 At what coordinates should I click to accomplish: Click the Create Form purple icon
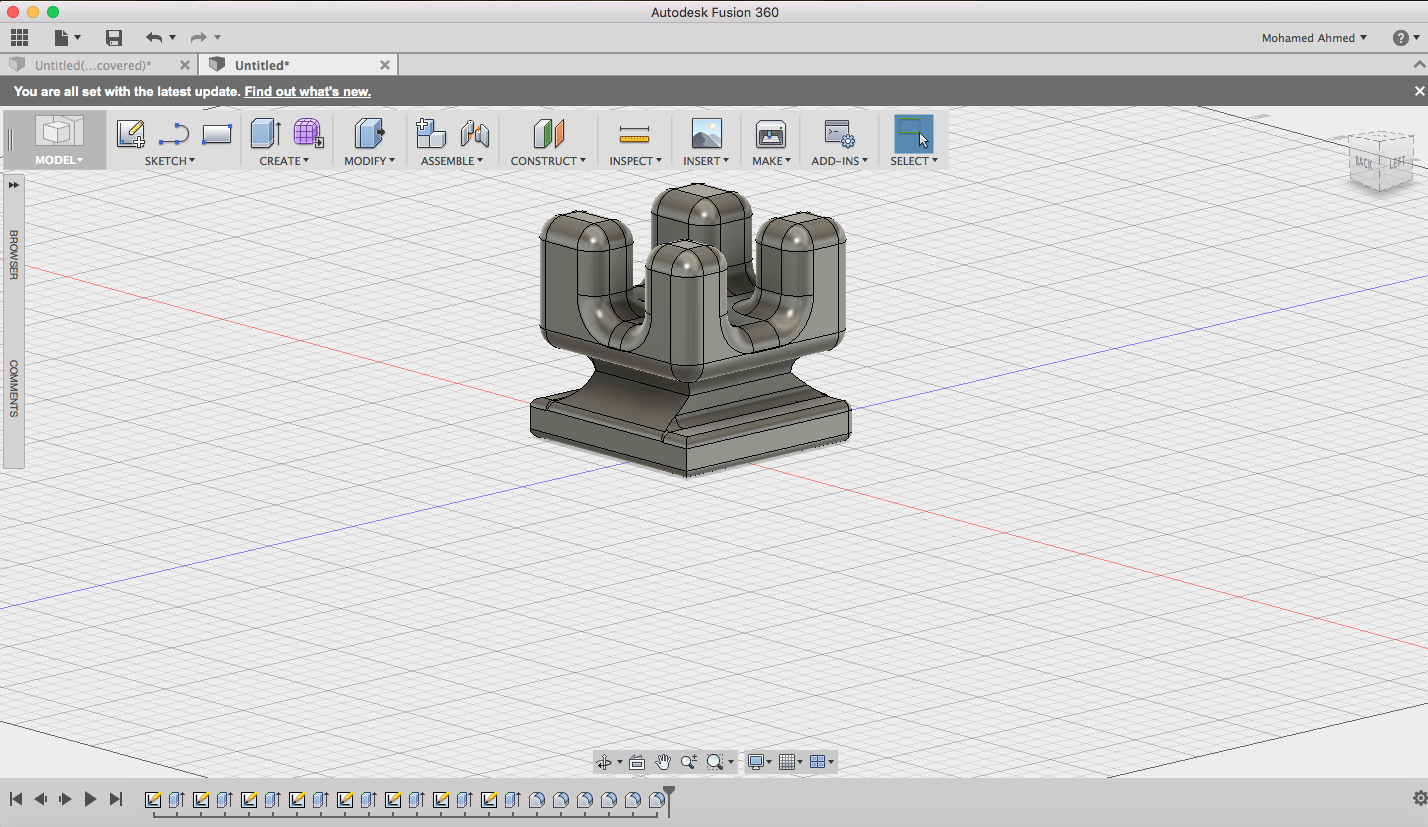click(x=308, y=134)
